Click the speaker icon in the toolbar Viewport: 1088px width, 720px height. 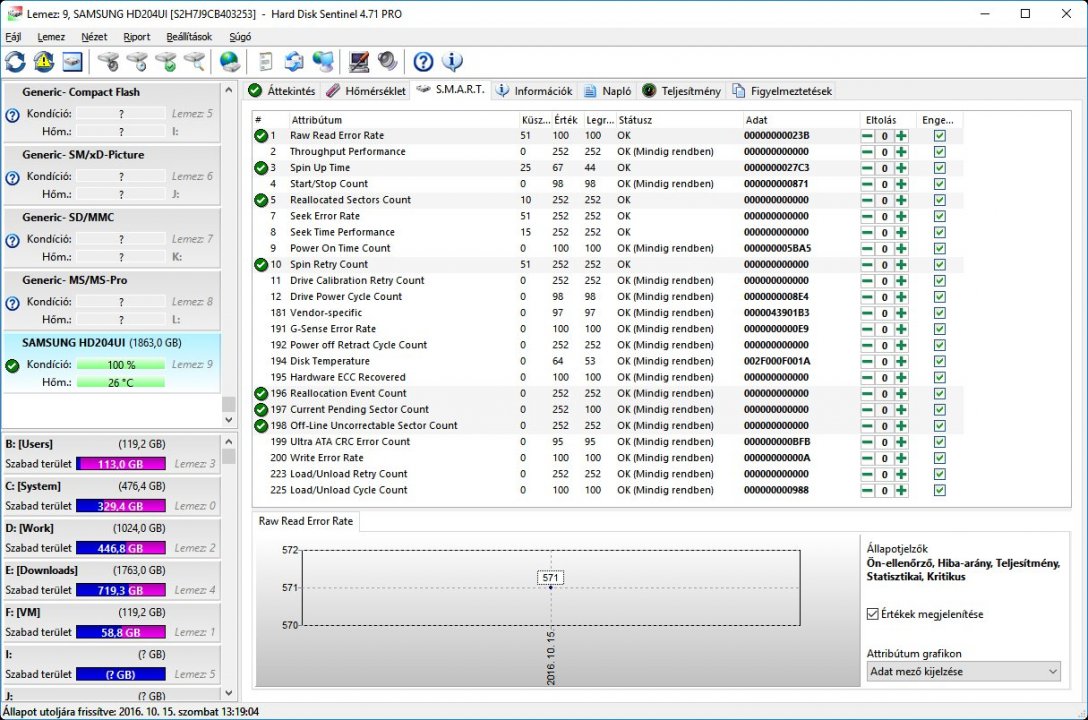coord(385,62)
